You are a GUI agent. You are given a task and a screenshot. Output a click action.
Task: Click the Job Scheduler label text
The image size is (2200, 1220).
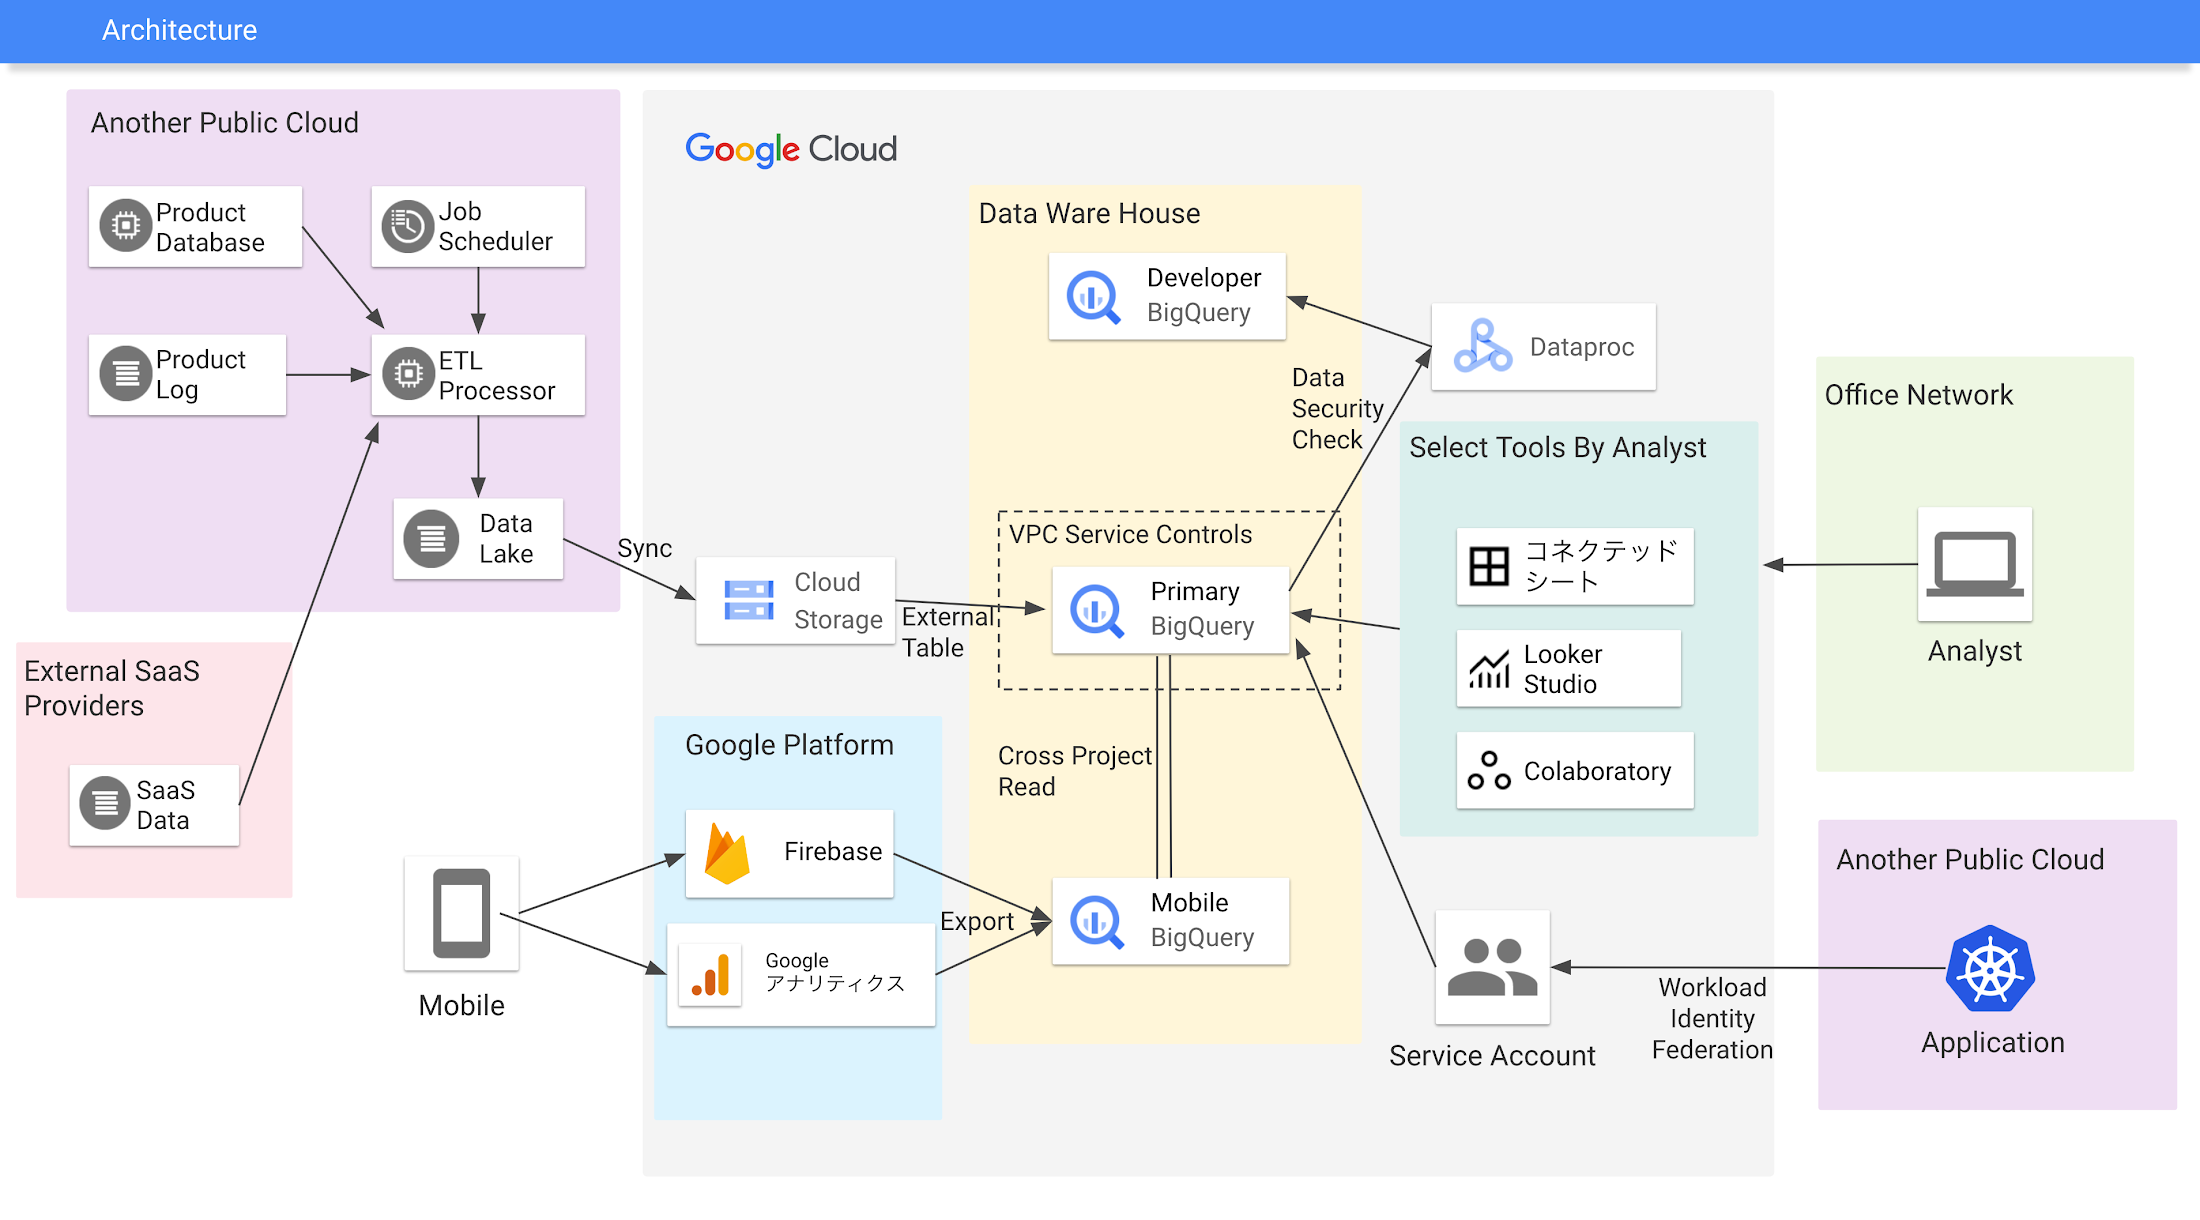495,226
